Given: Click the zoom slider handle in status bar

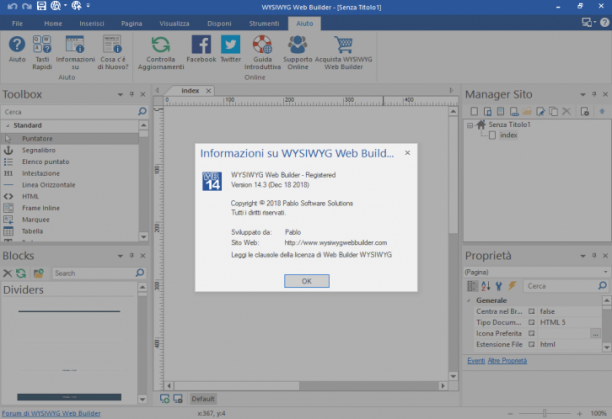Looking at the screenshot, I should click(544, 413).
